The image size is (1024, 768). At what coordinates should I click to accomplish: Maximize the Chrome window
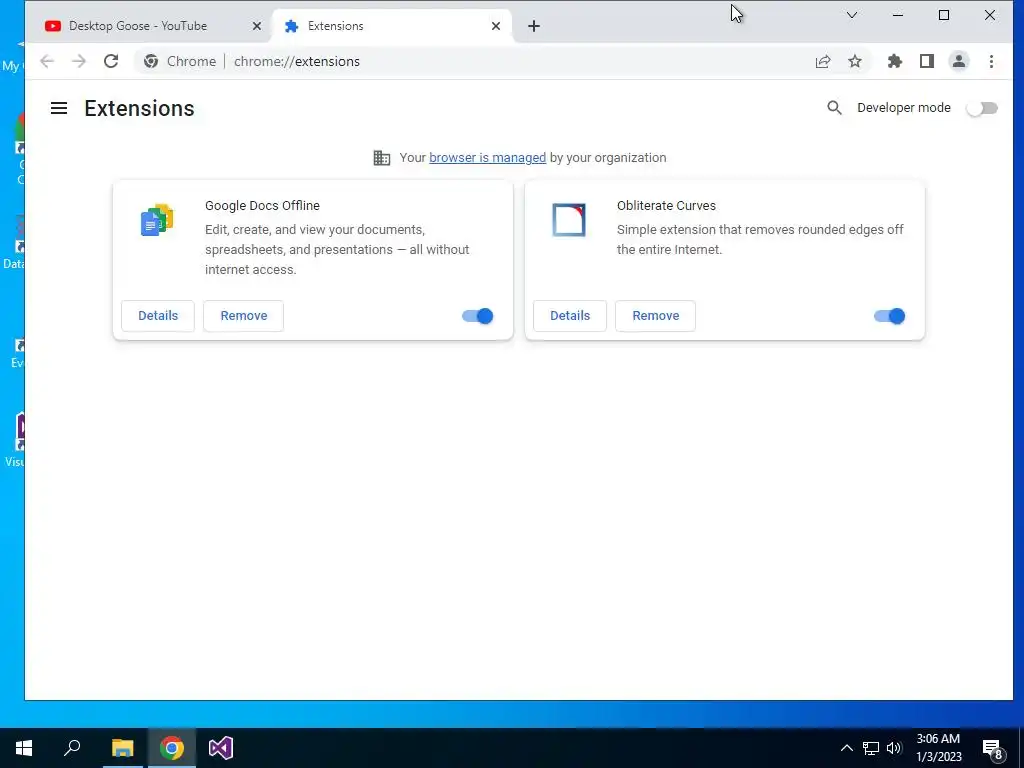click(x=944, y=15)
